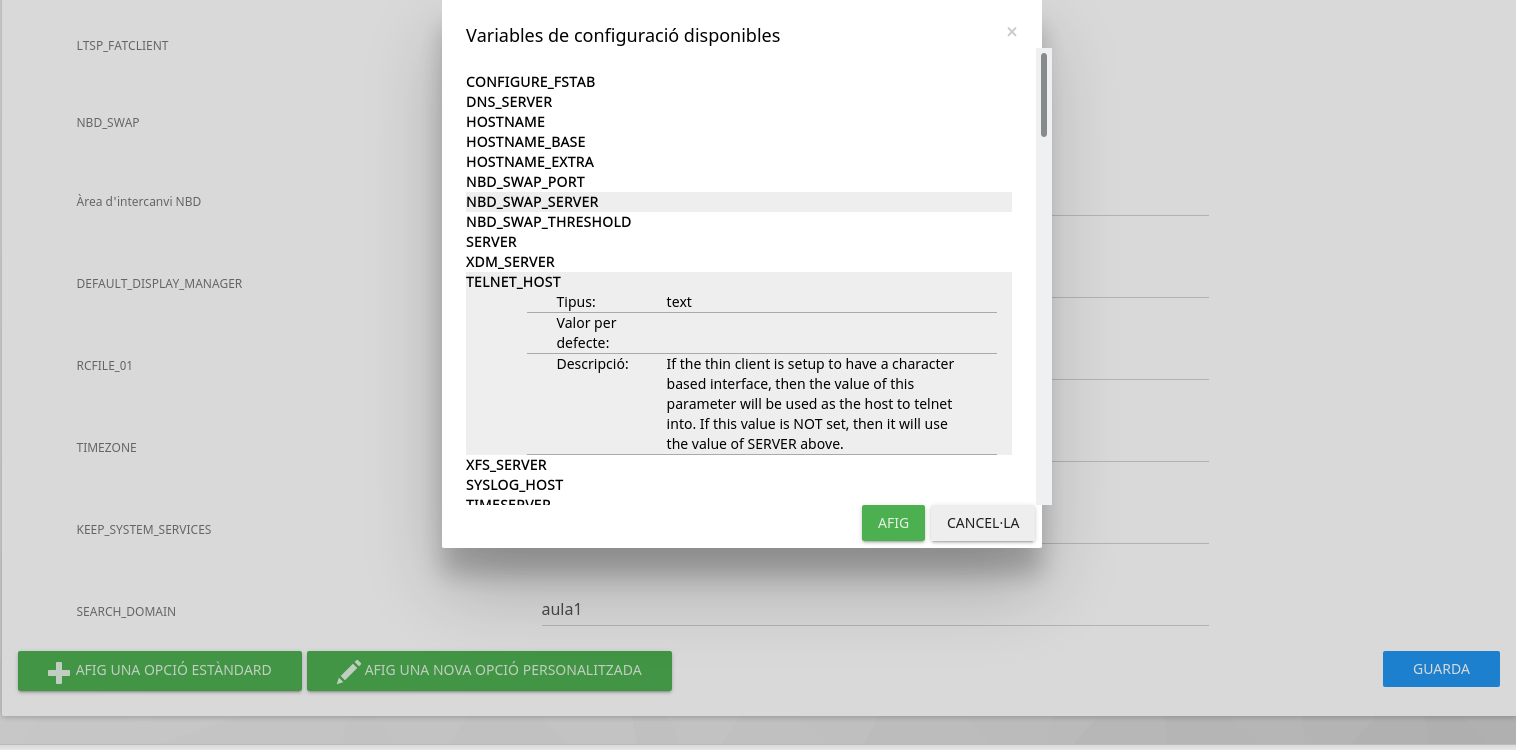This screenshot has height=750, width=1516.
Task: Click the pencil icon on custom option button
Action: tap(348, 671)
